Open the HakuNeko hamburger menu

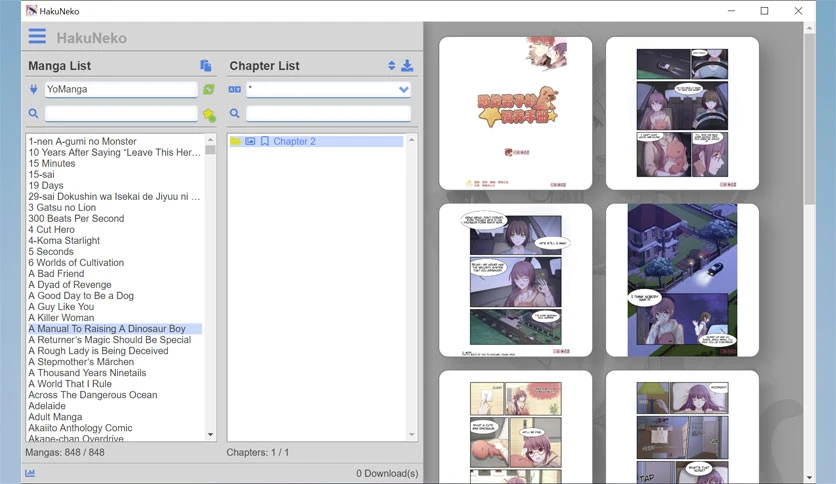(37, 36)
